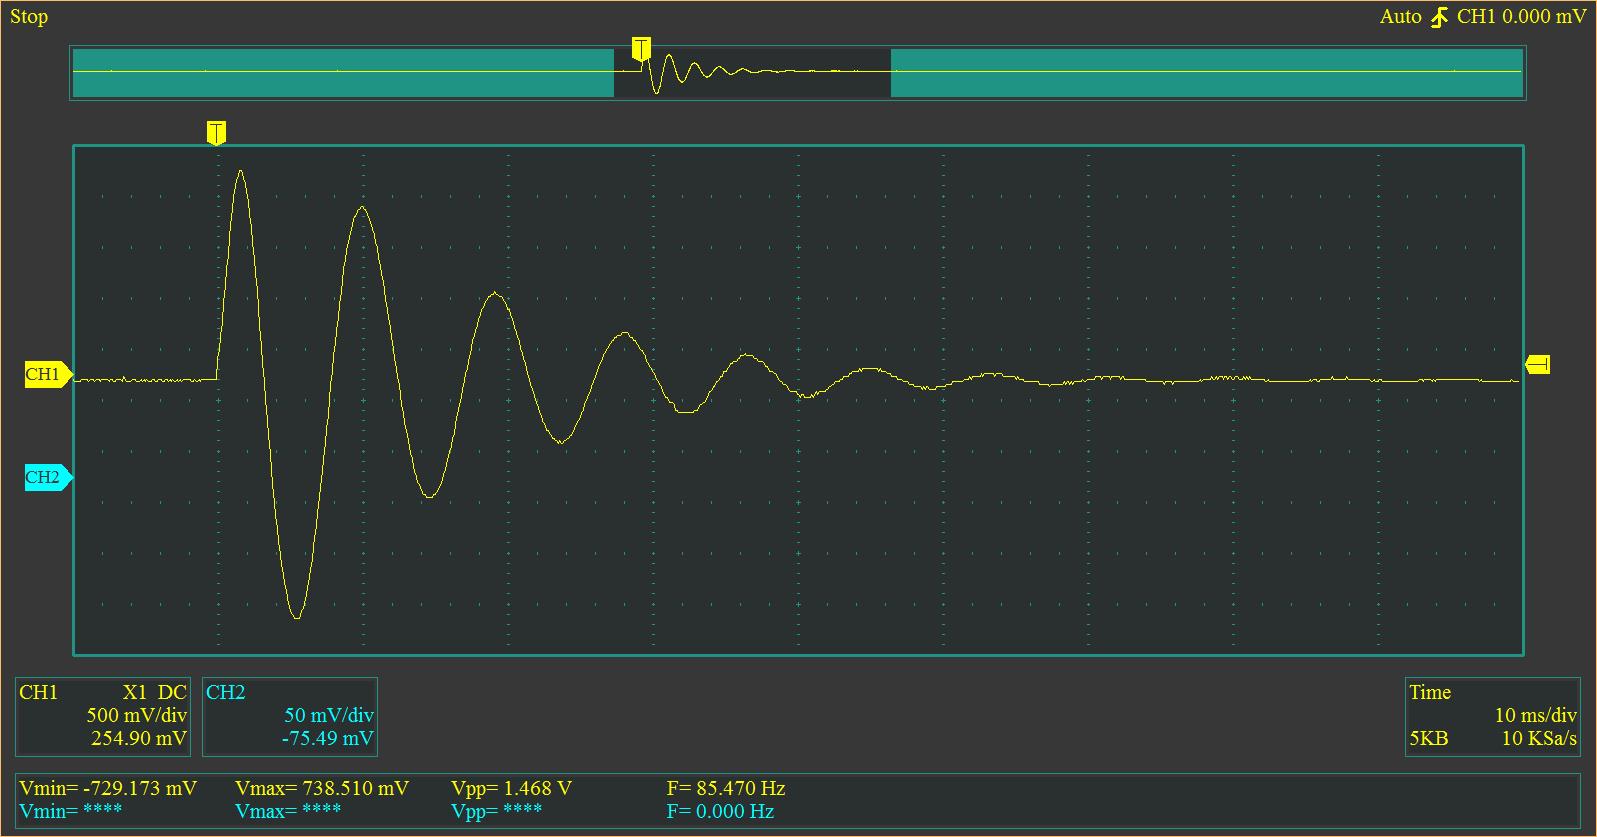Click the CH2 Vmax **** measurement
Screen dimensions: 1597x837
288,811
